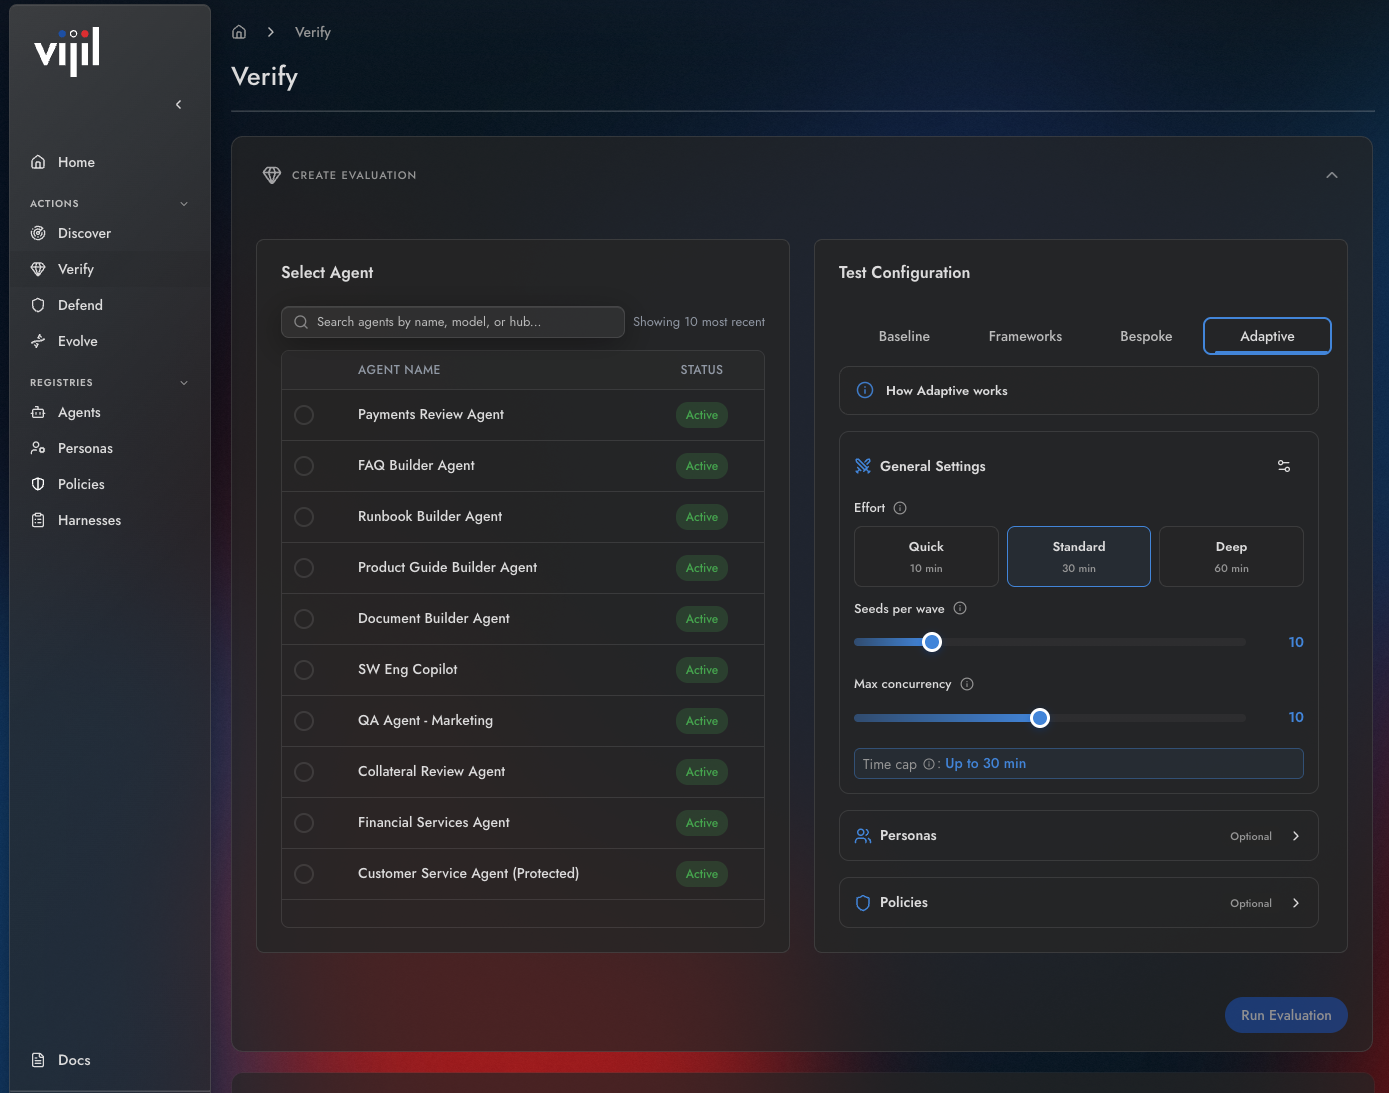This screenshot has height=1093, width=1389.
Task: Choose Standard 30 min effort
Action: point(1079,556)
